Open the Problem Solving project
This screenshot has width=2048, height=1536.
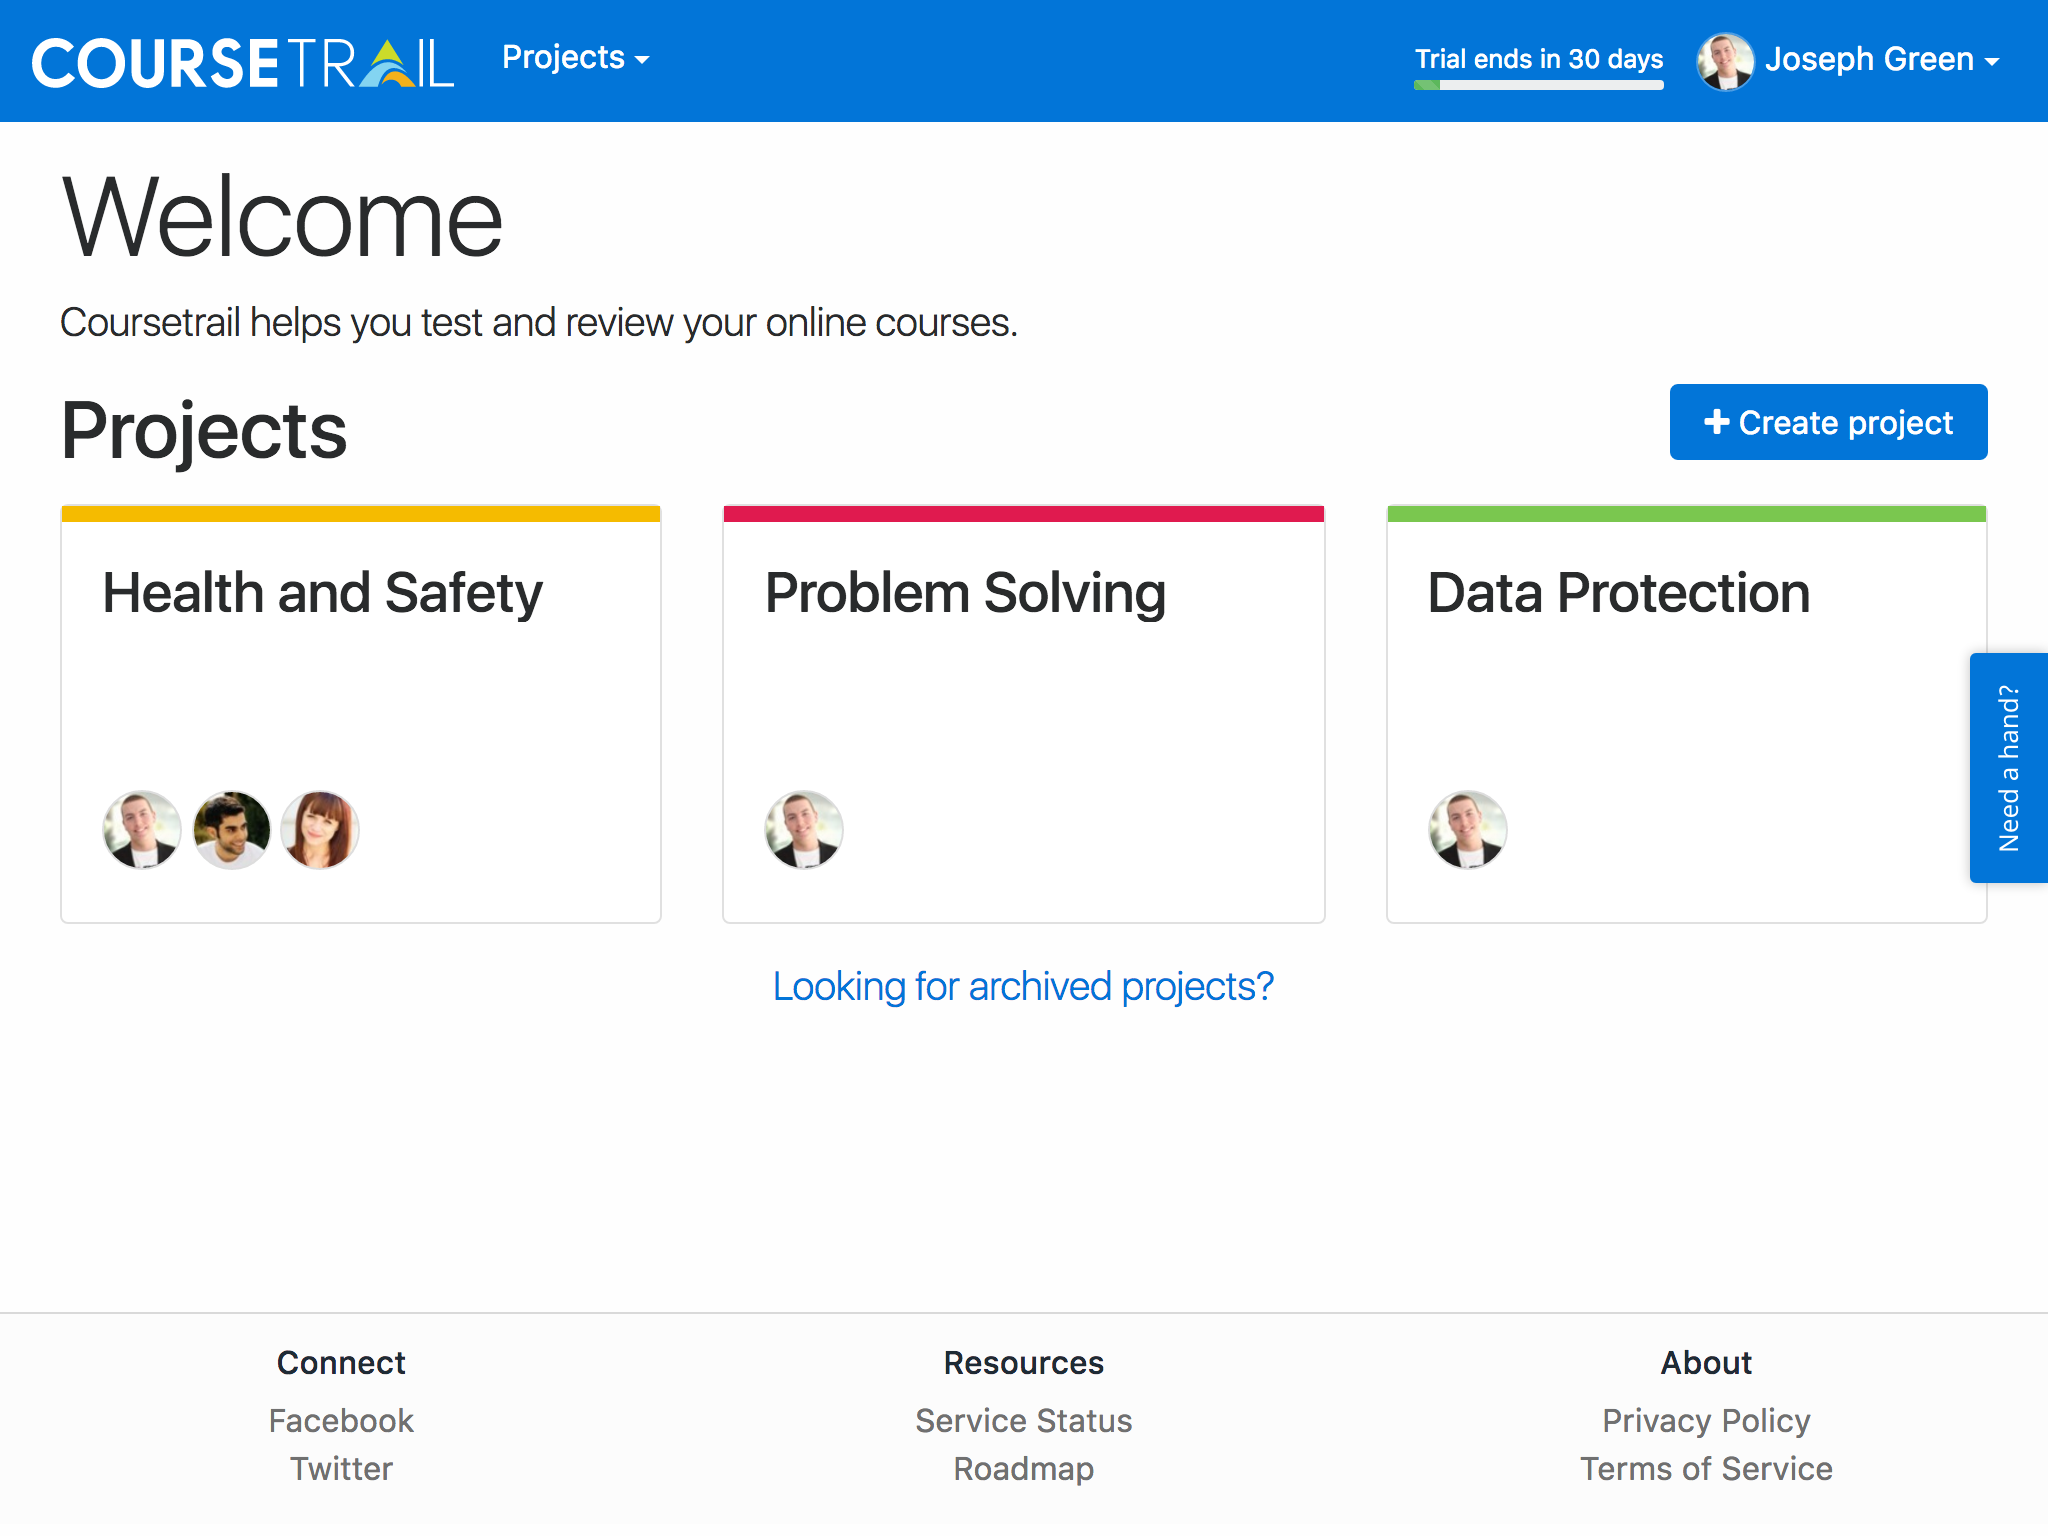point(965,593)
